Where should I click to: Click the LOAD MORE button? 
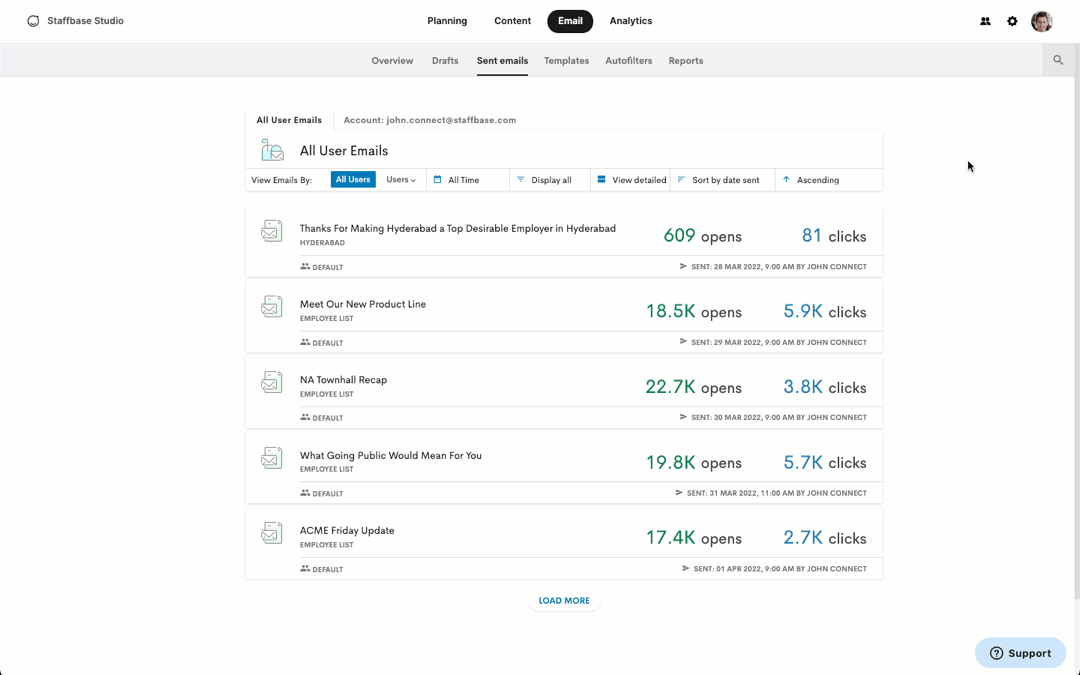point(564,601)
